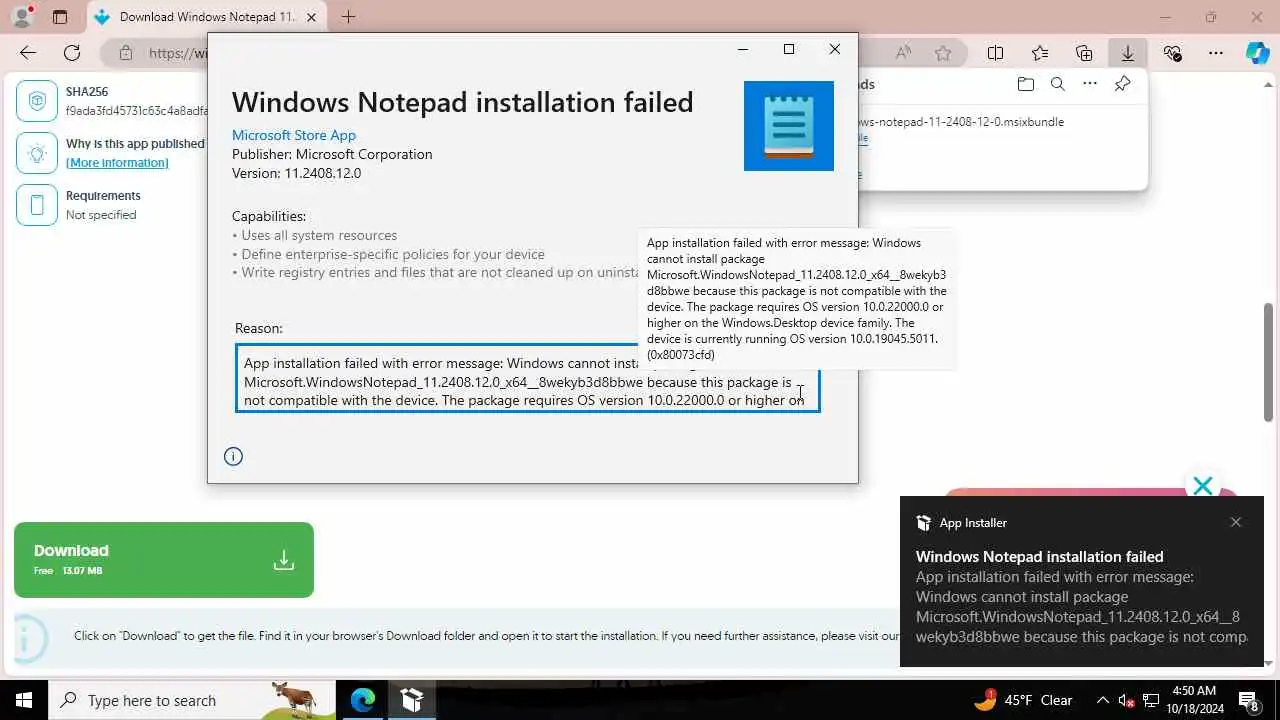Refresh the current web page
The width and height of the screenshot is (1280, 720).
72,53
